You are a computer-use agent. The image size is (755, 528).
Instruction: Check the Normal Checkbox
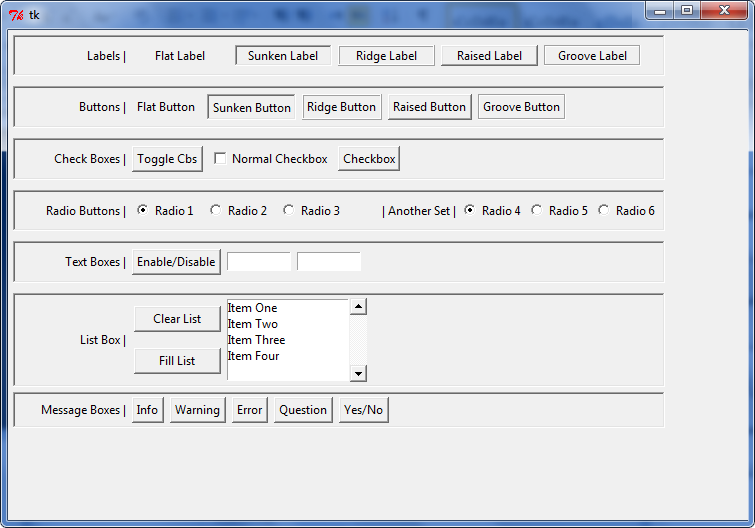(x=221, y=159)
